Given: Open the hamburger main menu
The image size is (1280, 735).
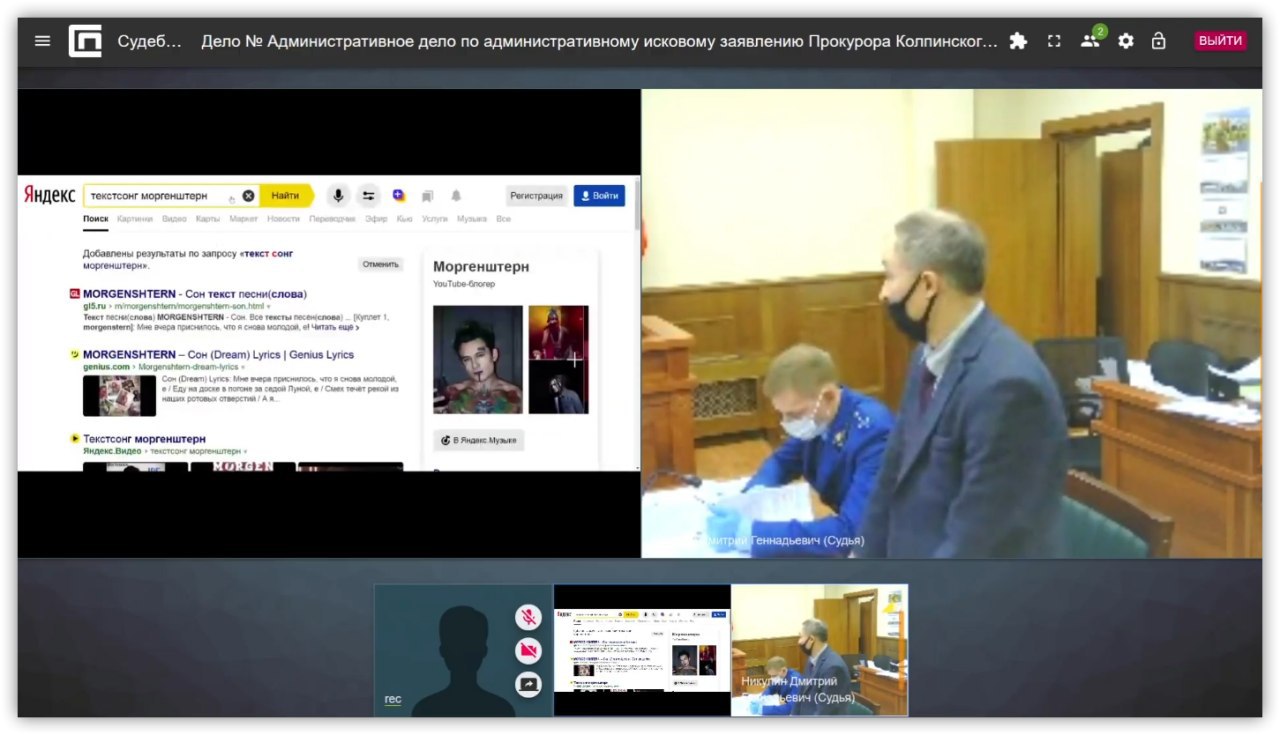Looking at the screenshot, I should pyautogui.click(x=42, y=41).
